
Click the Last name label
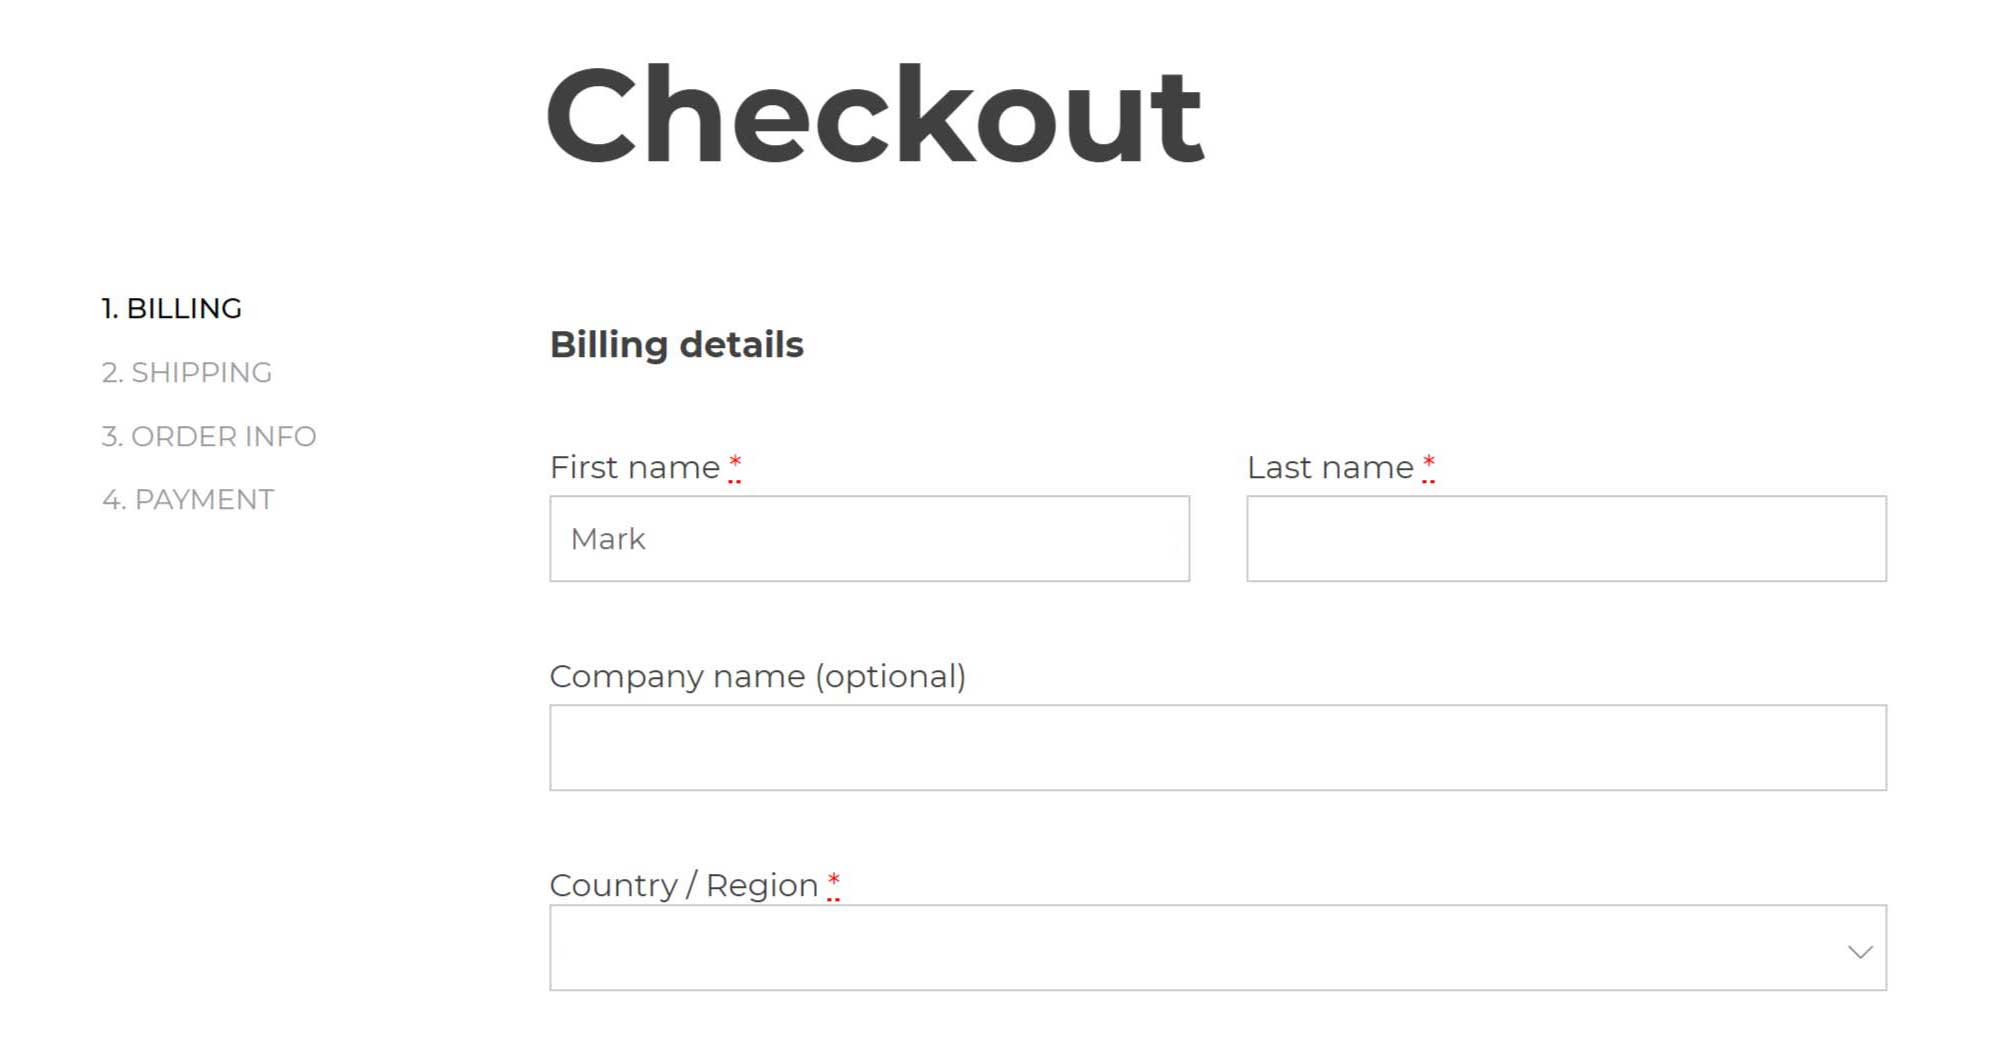point(1330,468)
